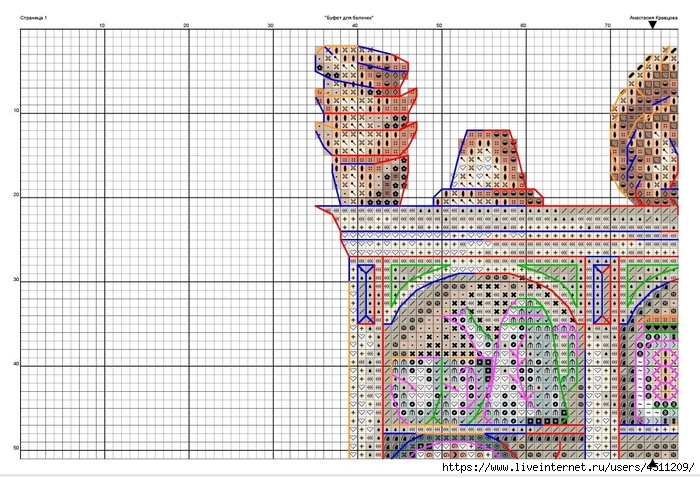Open the liveinternet.ru users URL
This screenshot has height=478, width=700.
point(568,467)
